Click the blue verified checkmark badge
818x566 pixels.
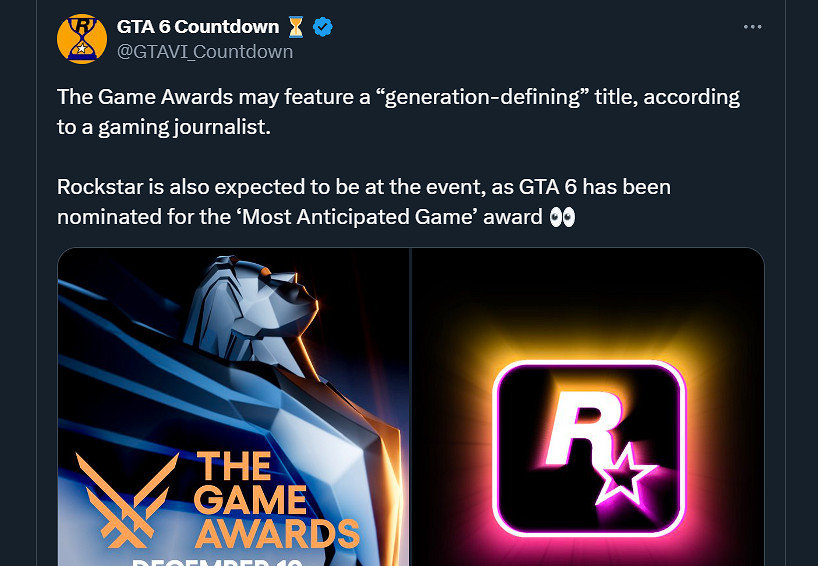(323, 27)
